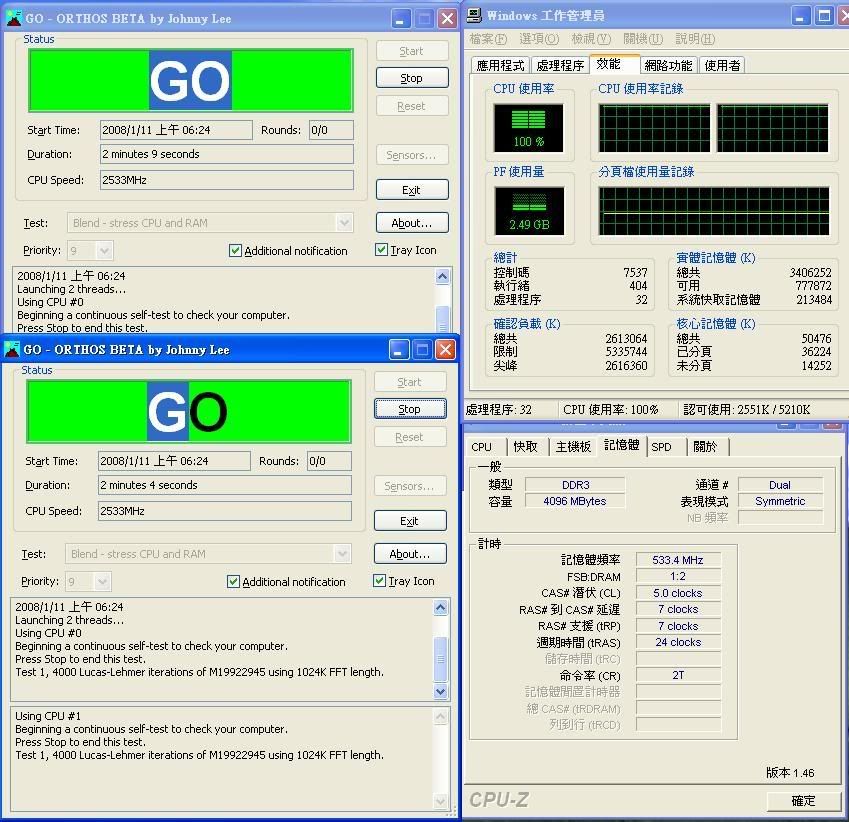Click the Duration field showing 2 minutes 4 seconds

coord(225,485)
